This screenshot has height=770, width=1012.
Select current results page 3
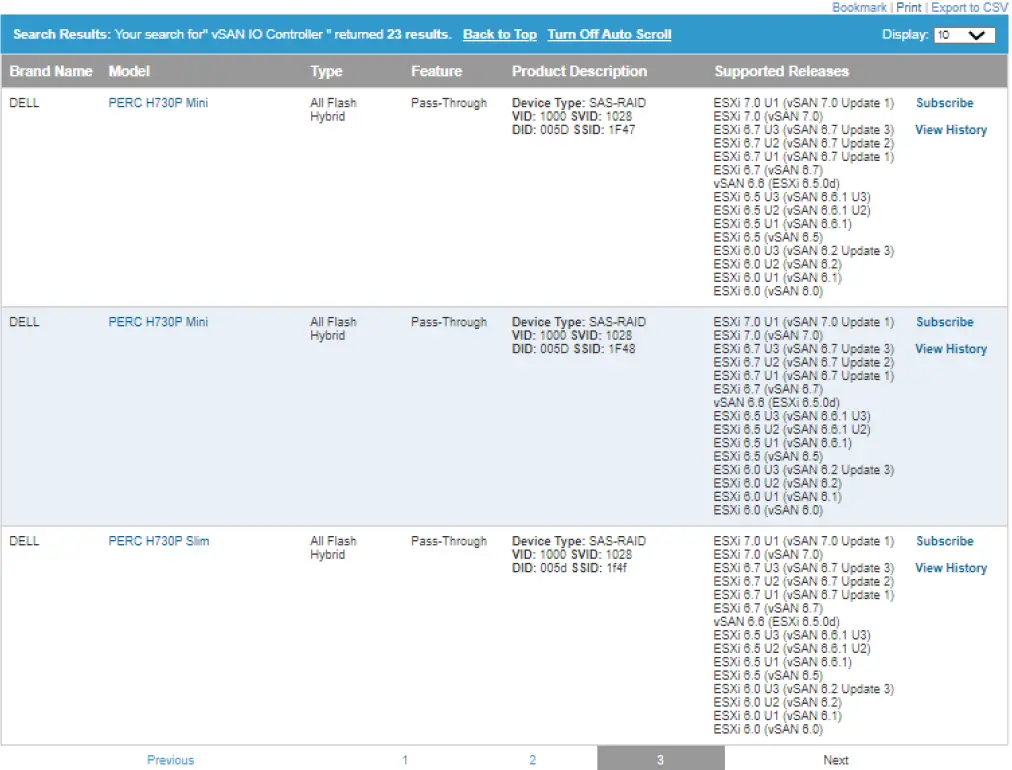pos(660,759)
